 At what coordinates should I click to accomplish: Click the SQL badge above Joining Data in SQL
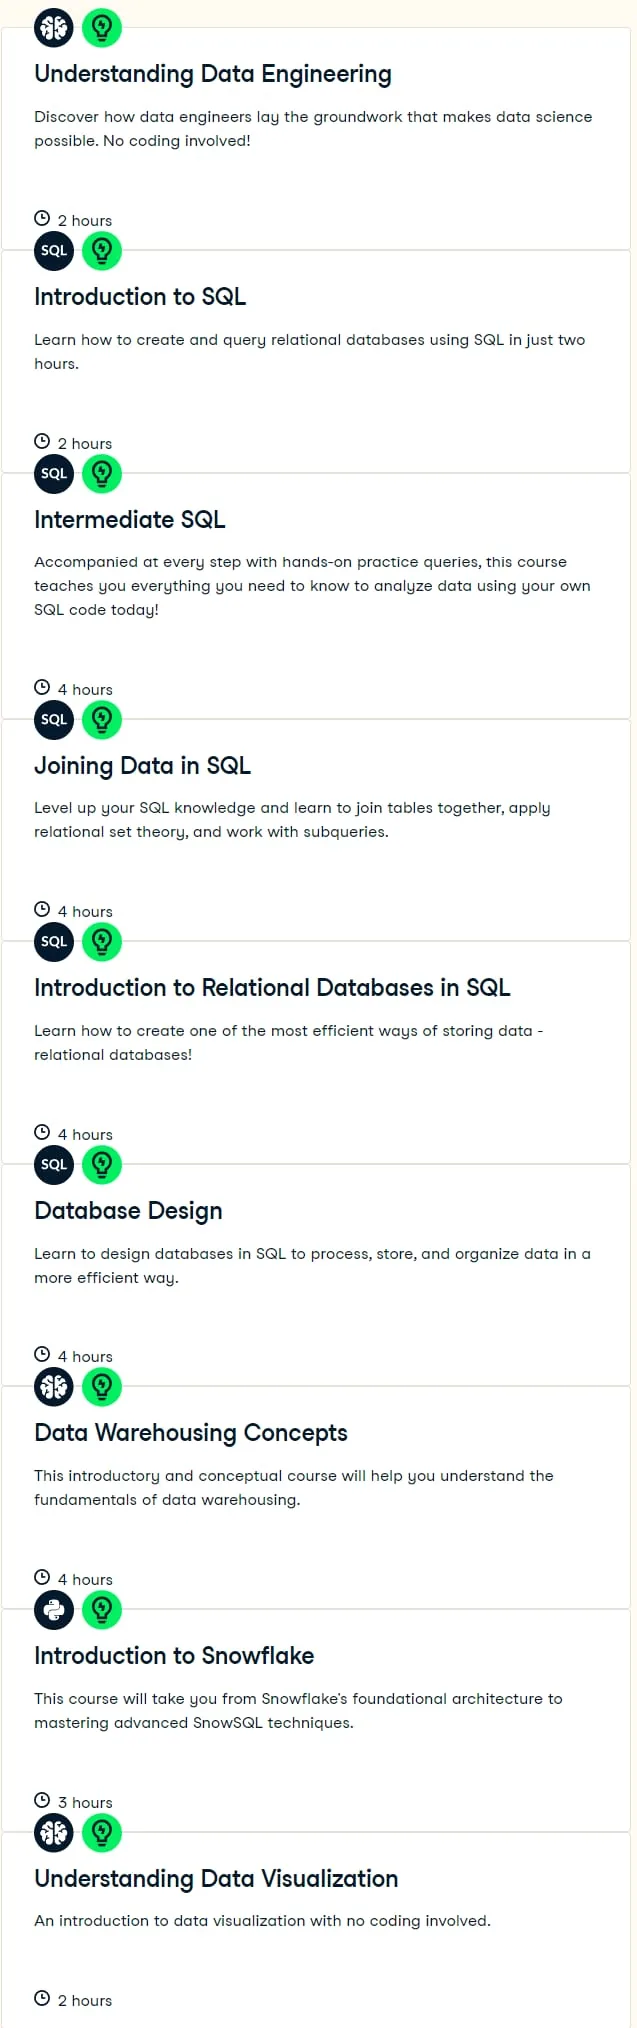[x=54, y=720]
